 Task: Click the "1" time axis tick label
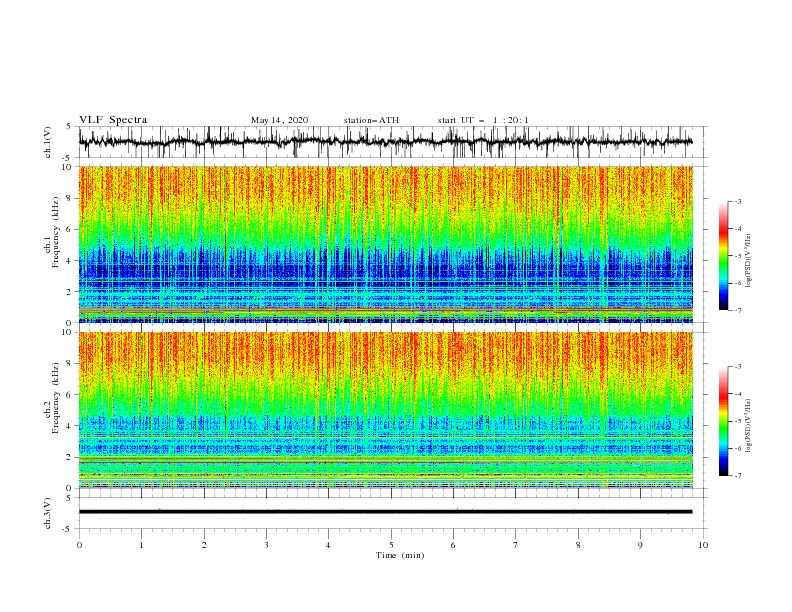pyautogui.click(x=141, y=545)
